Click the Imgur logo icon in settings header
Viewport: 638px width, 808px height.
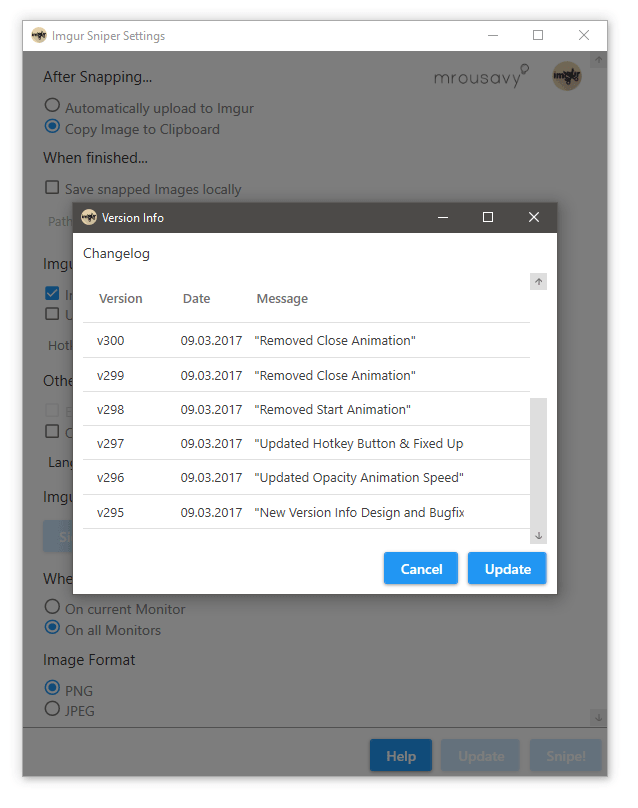(567, 76)
